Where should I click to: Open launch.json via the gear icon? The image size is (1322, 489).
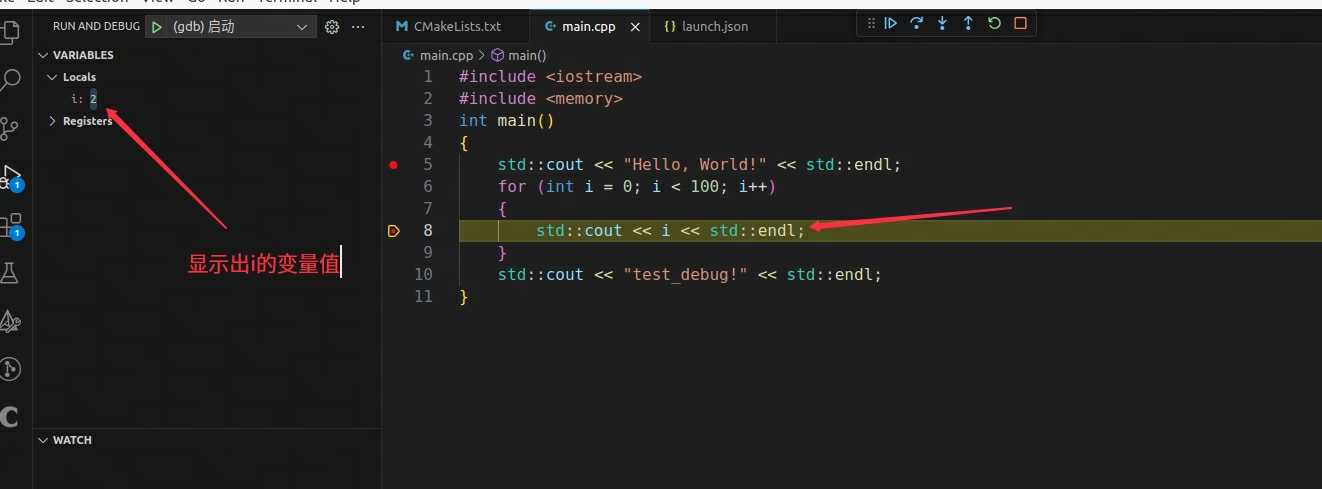333,27
